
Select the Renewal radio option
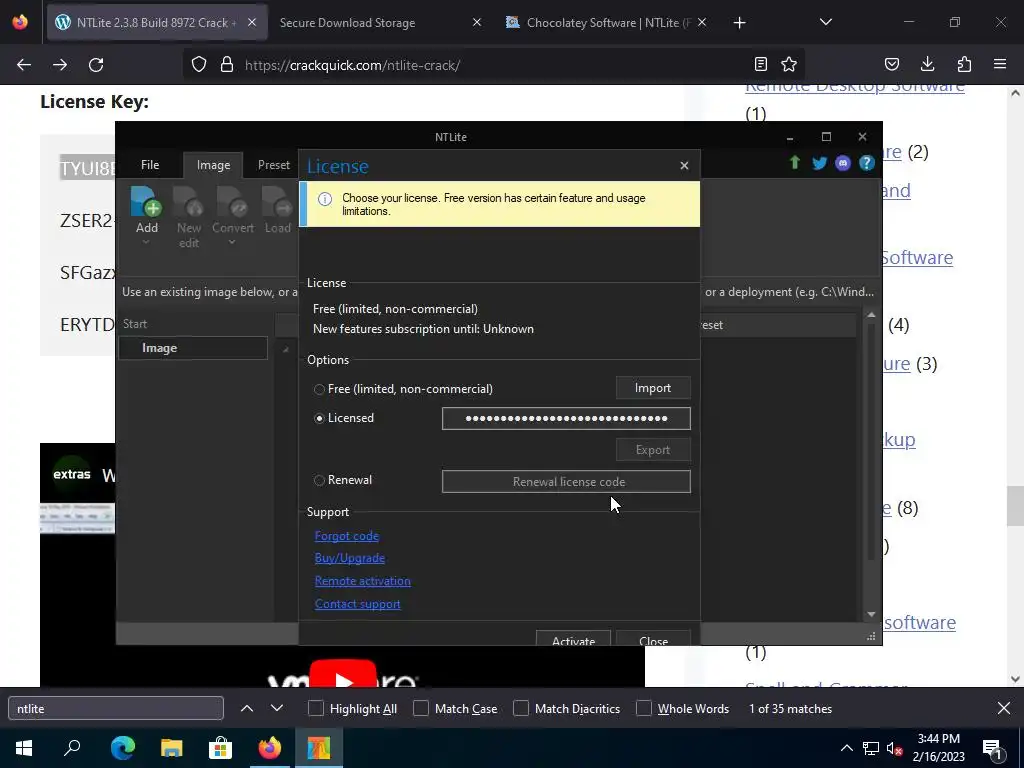coord(319,481)
